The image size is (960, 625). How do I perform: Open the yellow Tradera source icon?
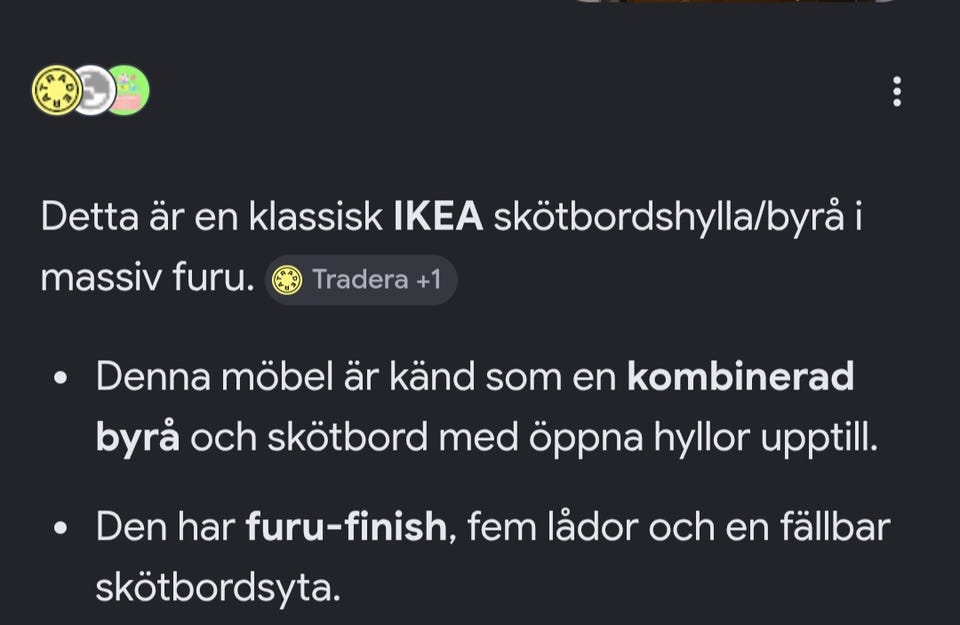tap(57, 90)
